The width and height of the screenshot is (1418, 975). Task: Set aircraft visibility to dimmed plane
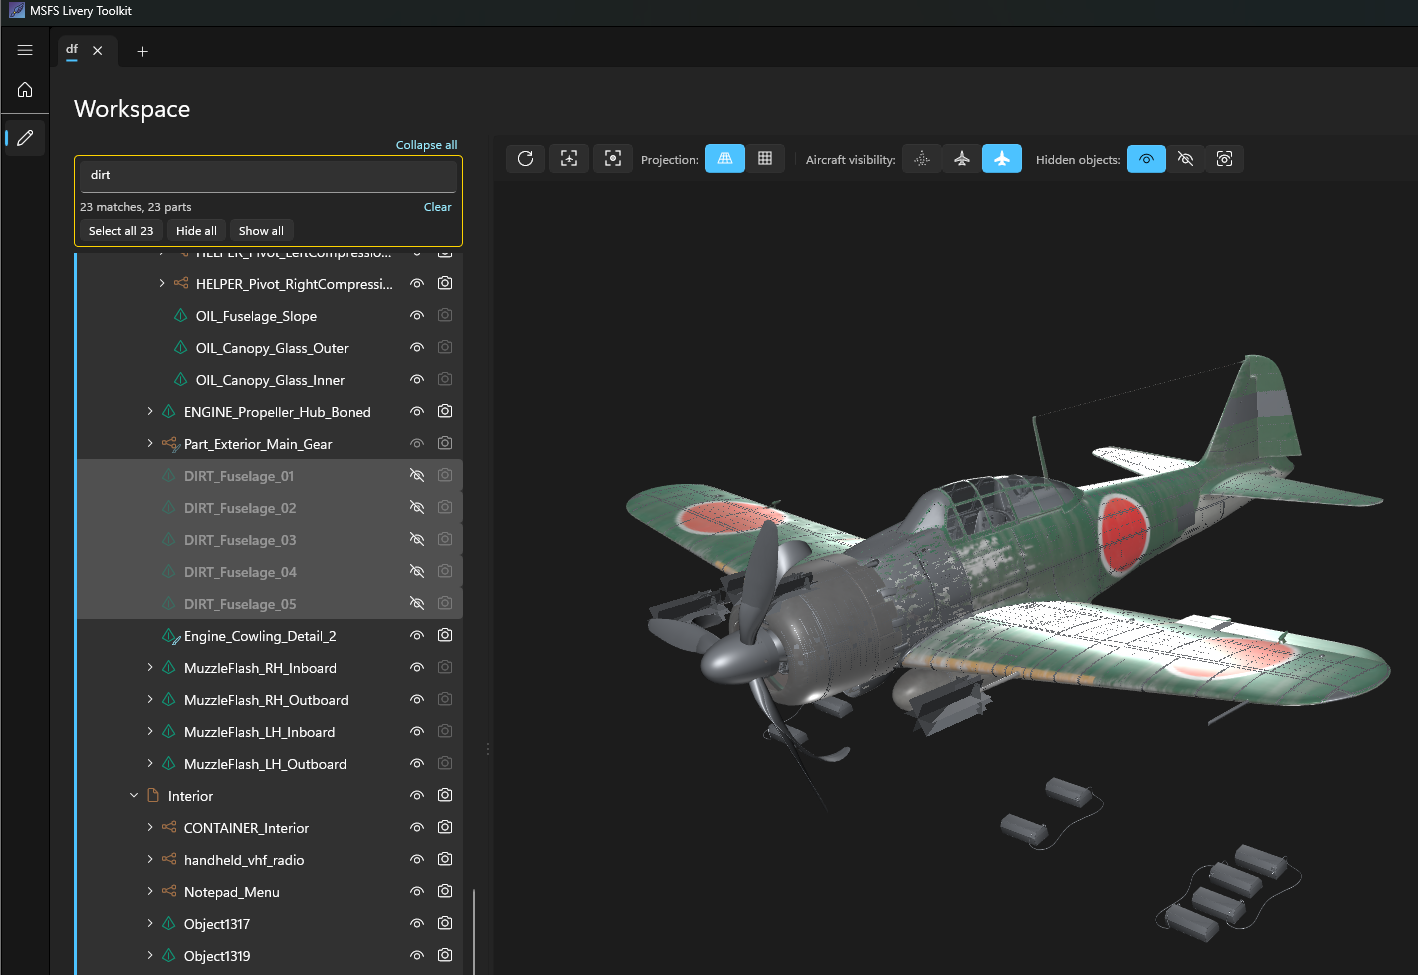[962, 159]
